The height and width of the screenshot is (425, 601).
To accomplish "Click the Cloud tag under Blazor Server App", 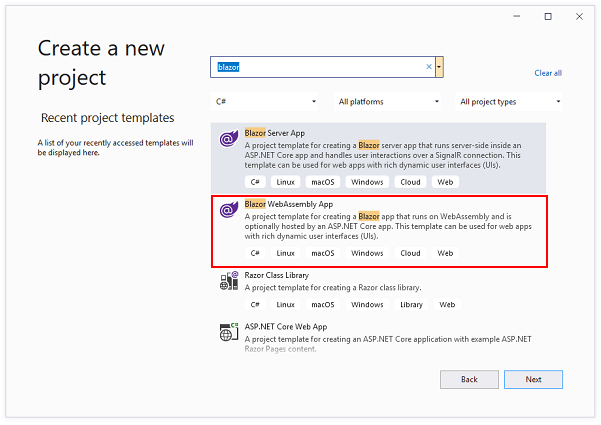I will [x=410, y=182].
